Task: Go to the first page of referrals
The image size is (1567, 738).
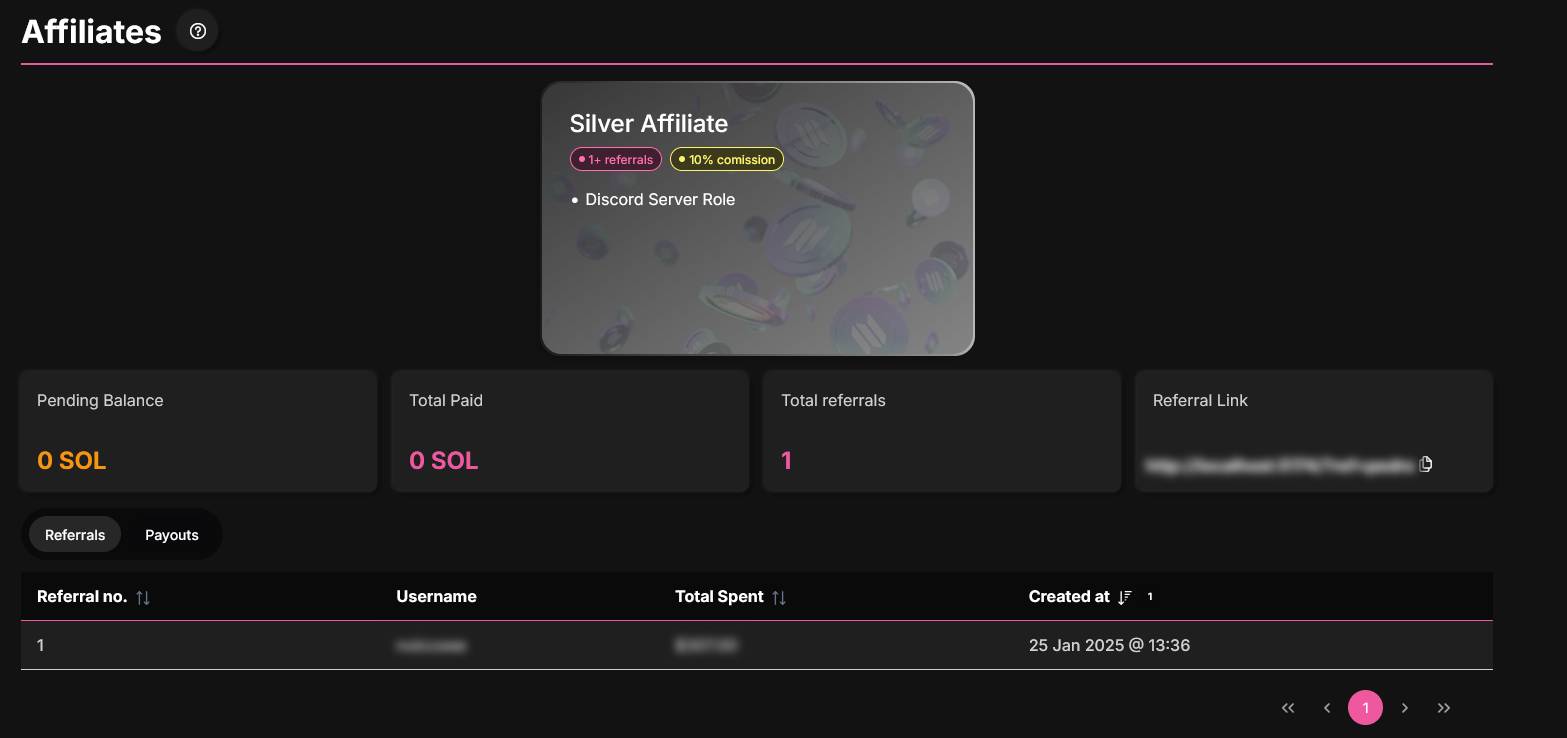Action: point(1288,708)
